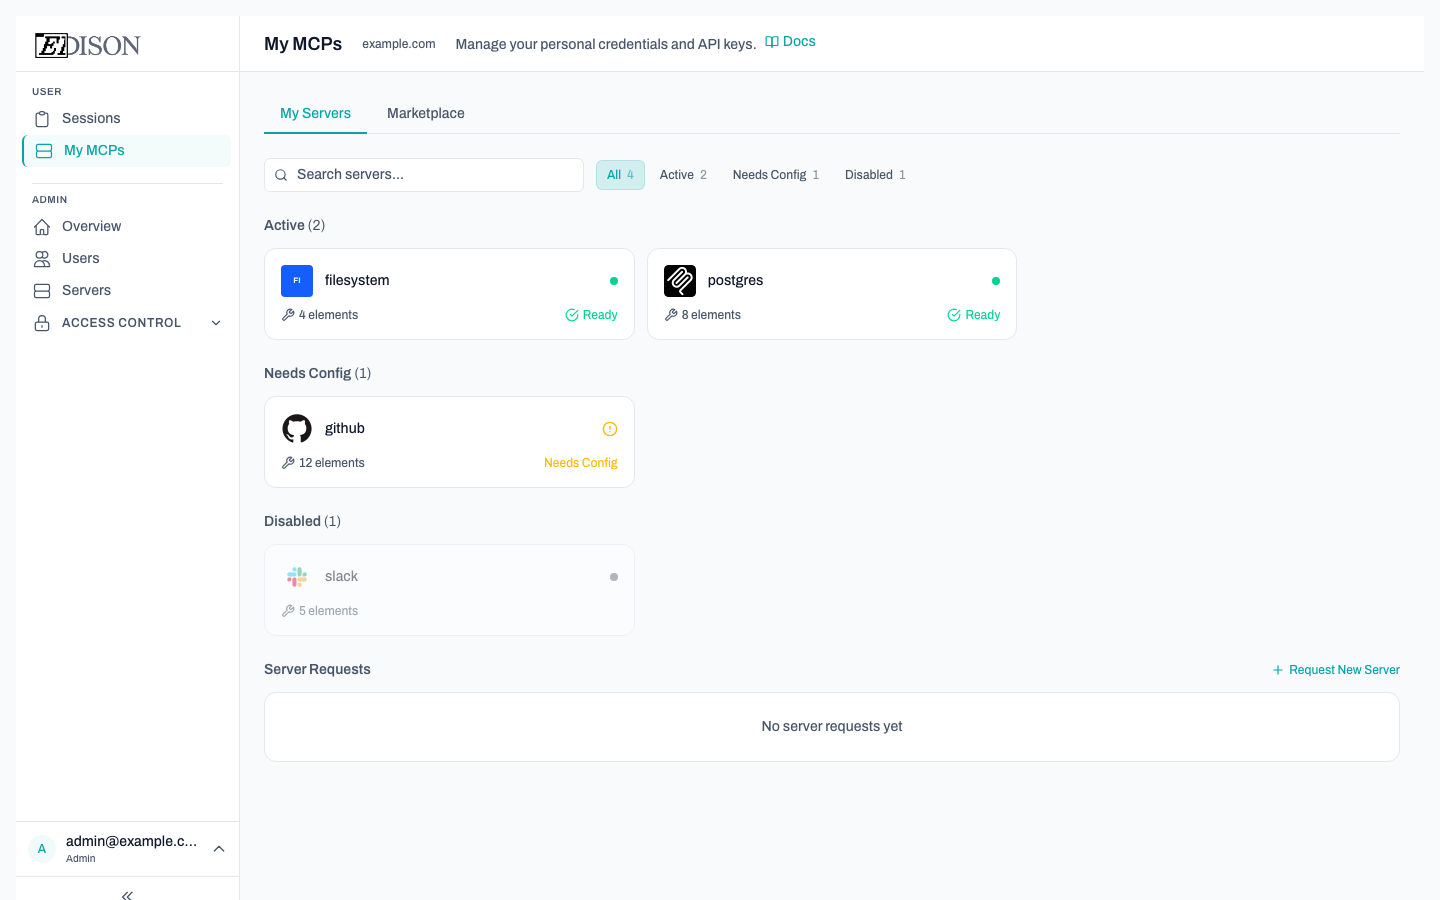Show only Disabled servers

pyautogui.click(x=875, y=175)
